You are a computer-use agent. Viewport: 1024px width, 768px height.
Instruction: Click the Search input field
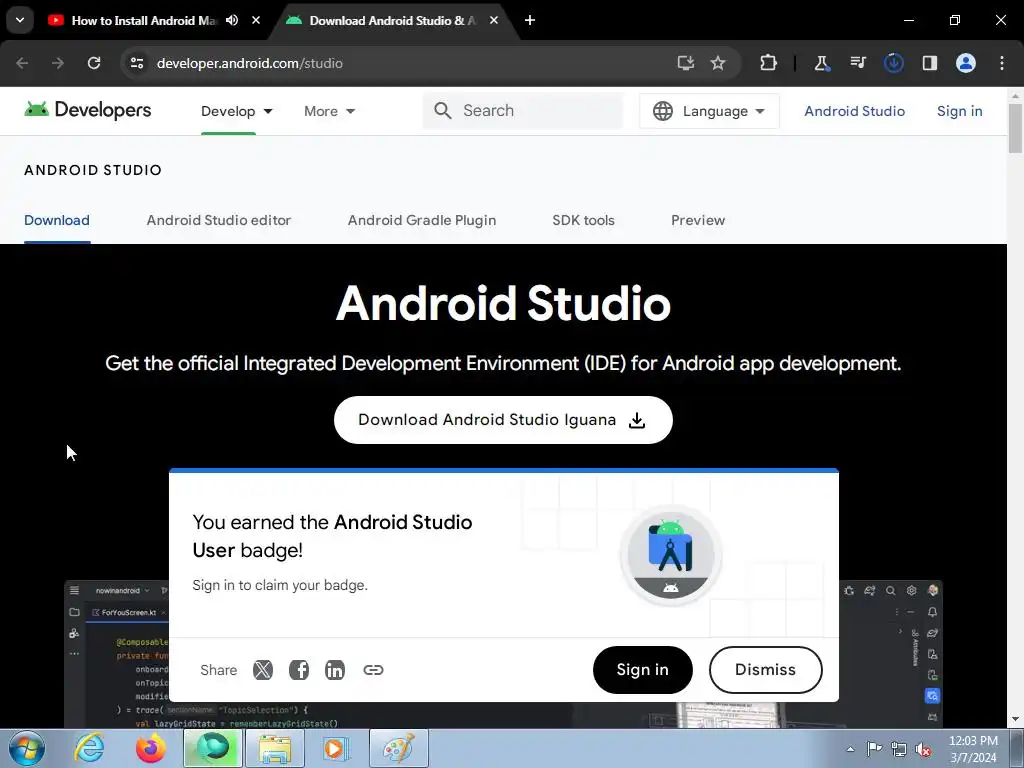coord(523,110)
